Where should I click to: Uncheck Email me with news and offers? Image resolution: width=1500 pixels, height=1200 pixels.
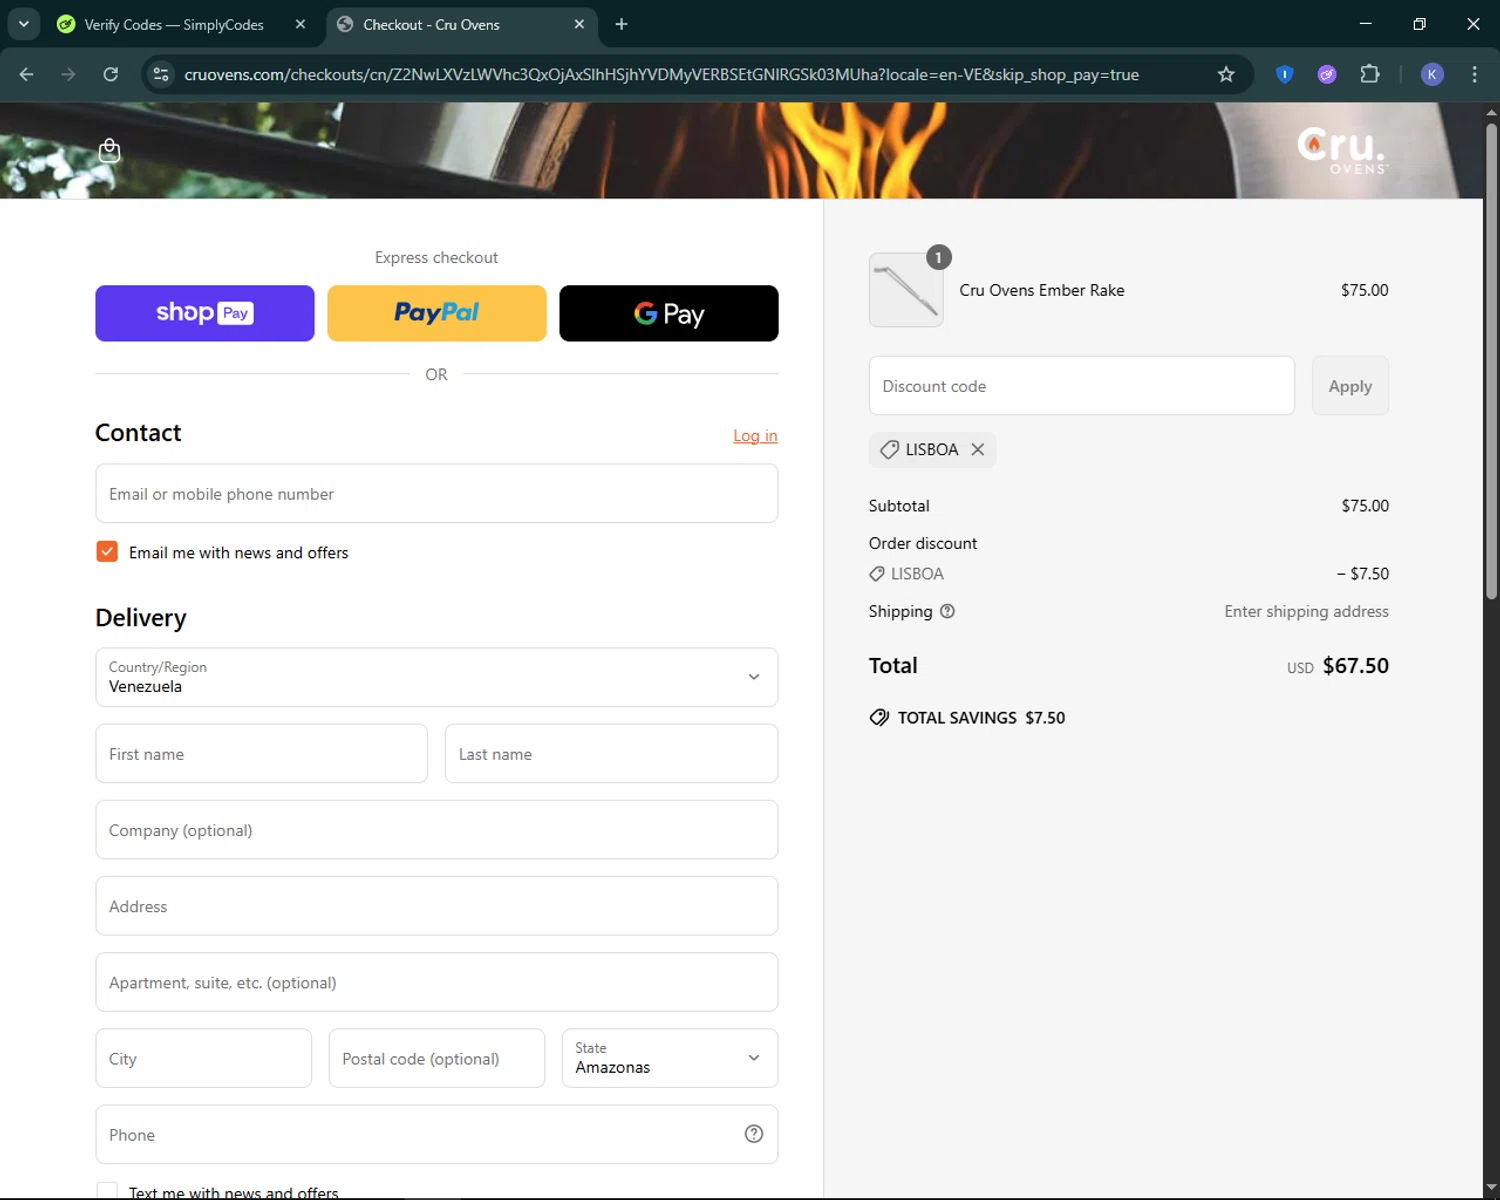[x=107, y=552]
